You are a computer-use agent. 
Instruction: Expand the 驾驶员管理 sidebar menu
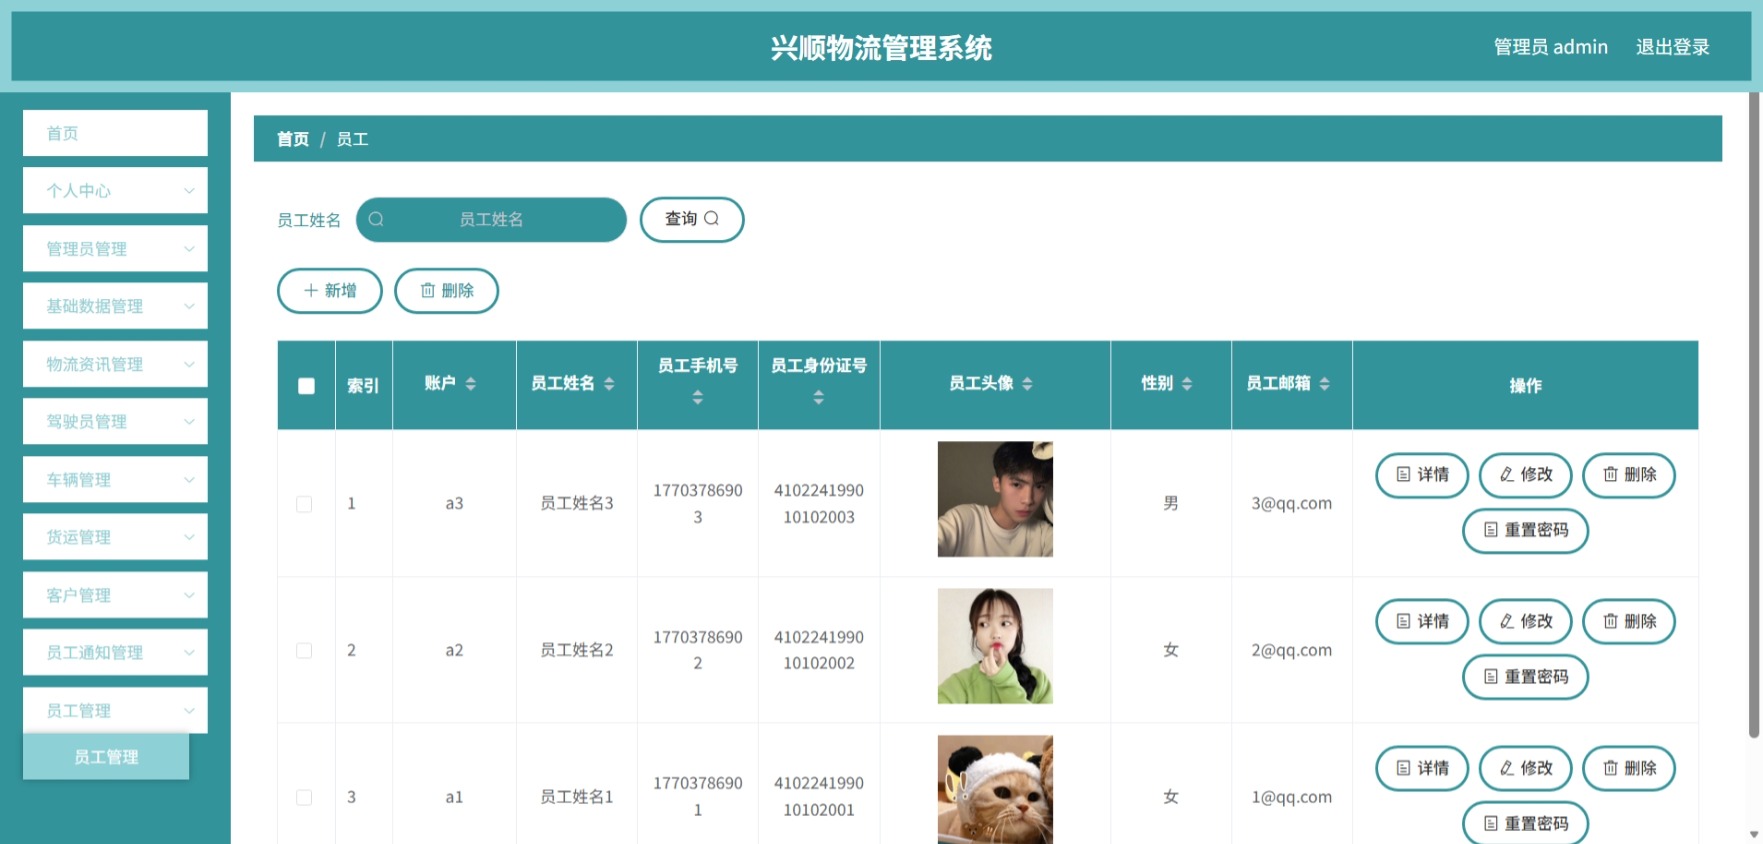coord(115,422)
